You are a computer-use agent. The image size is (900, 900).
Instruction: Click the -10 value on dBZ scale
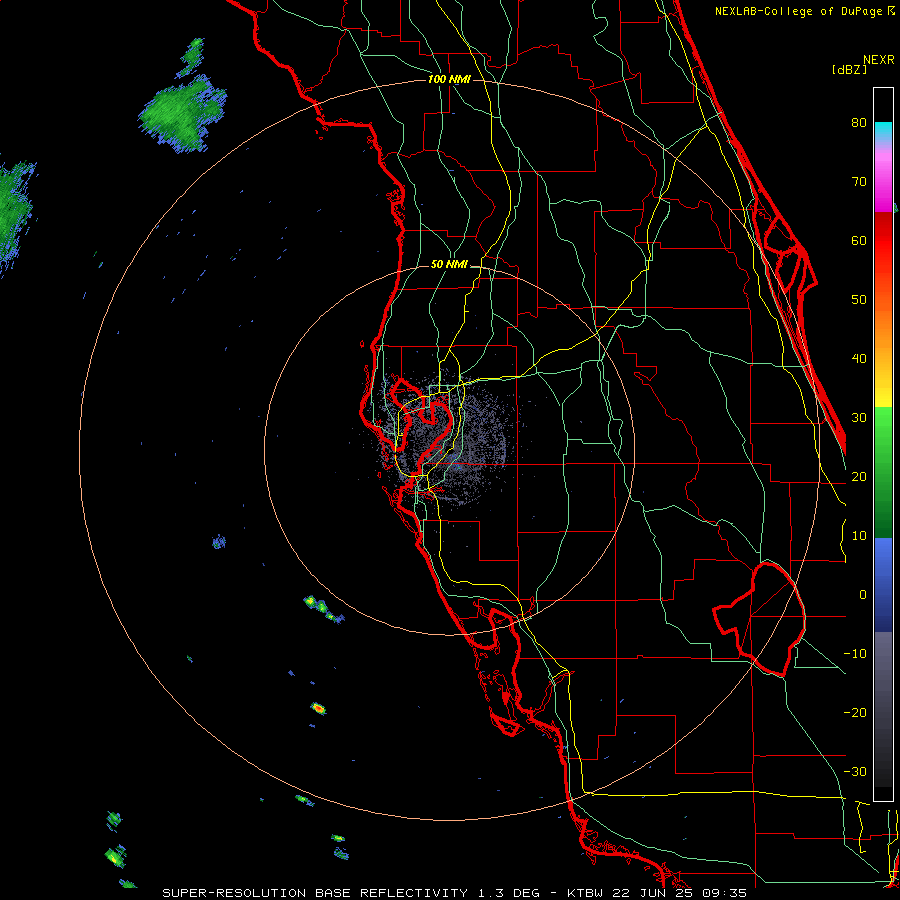[x=855, y=654]
